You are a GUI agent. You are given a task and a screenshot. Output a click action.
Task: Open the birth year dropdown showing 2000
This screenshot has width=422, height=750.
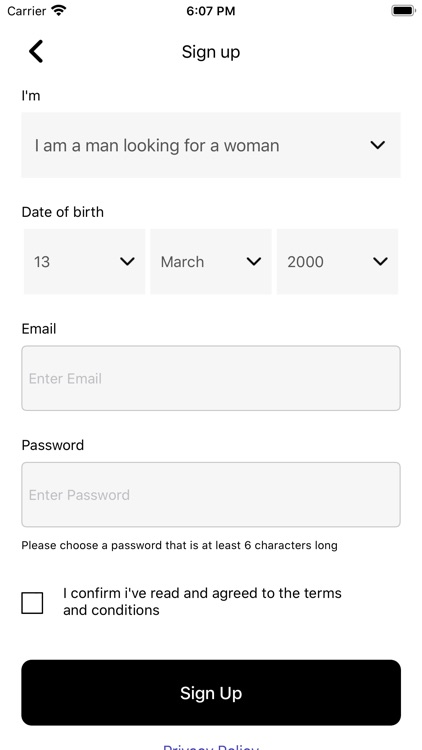tap(337, 261)
